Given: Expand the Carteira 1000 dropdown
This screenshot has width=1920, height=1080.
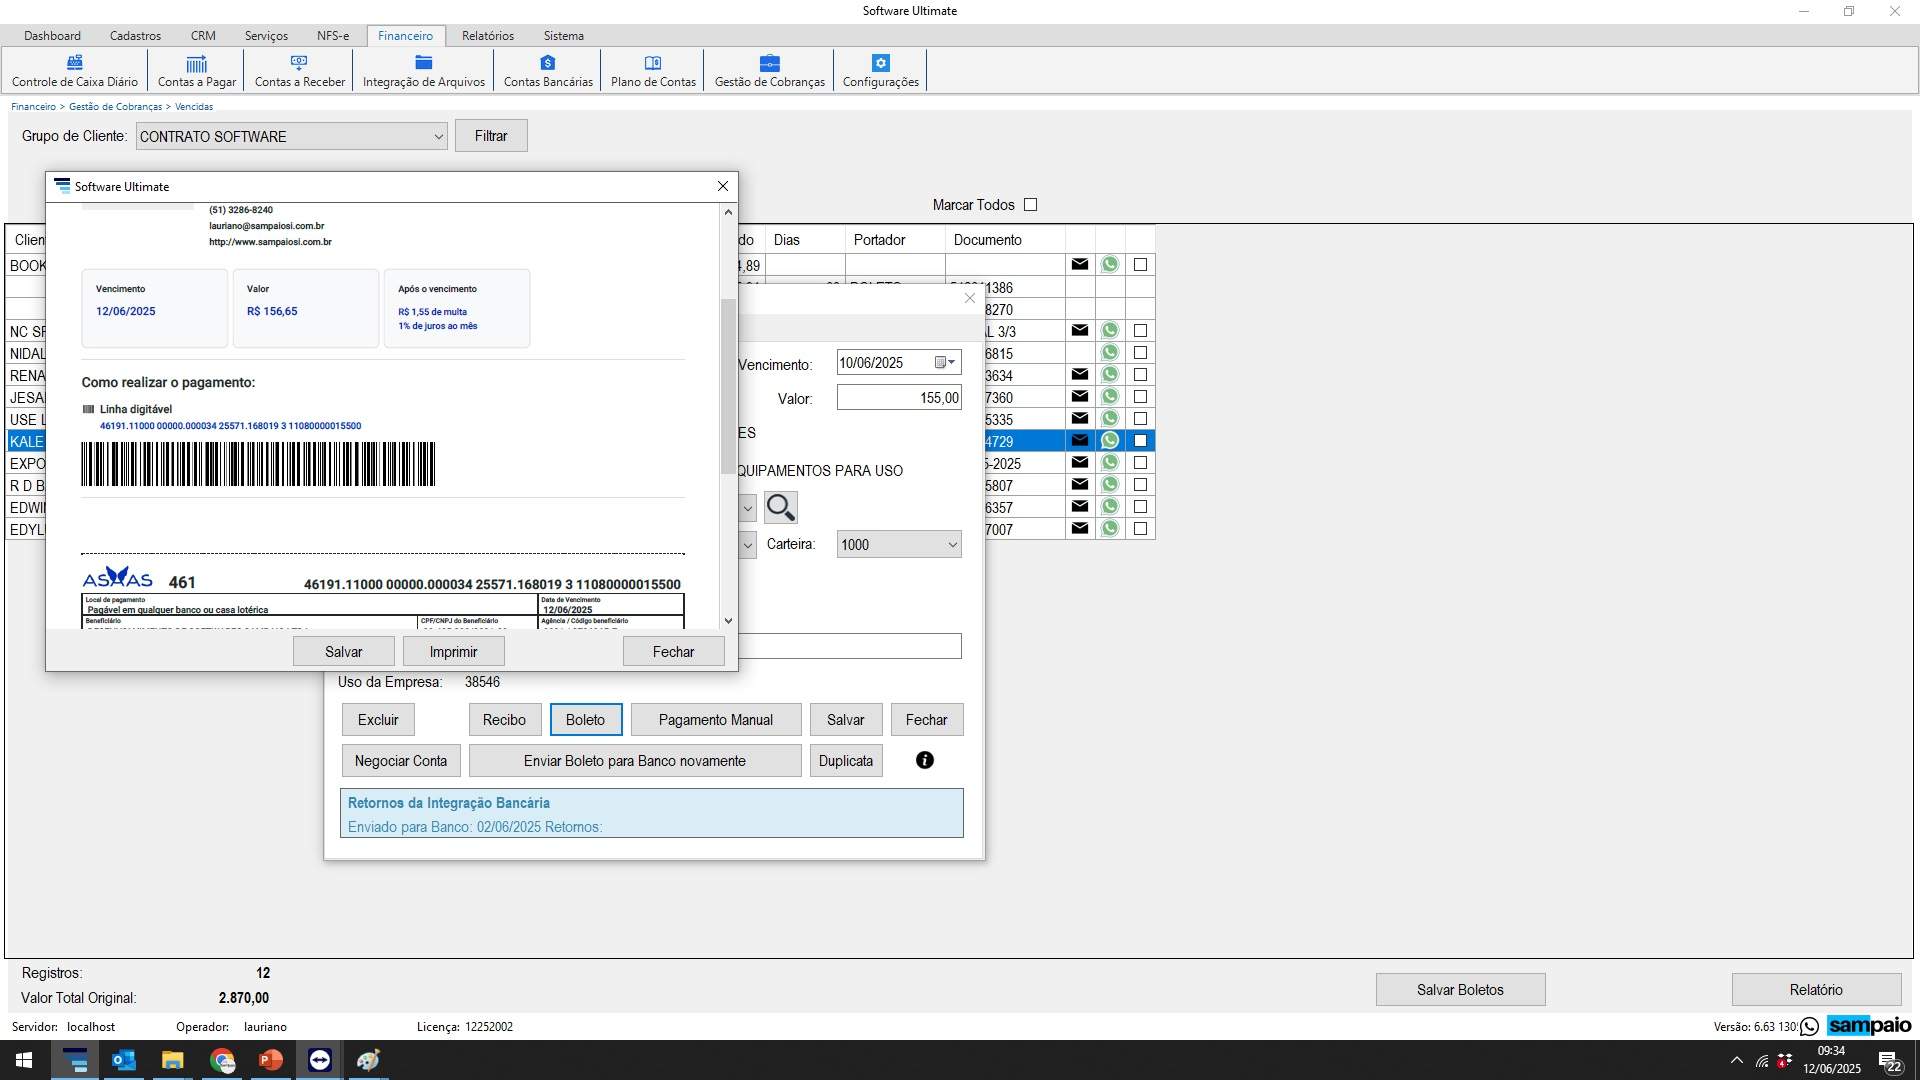Looking at the screenshot, I should pyautogui.click(x=952, y=545).
